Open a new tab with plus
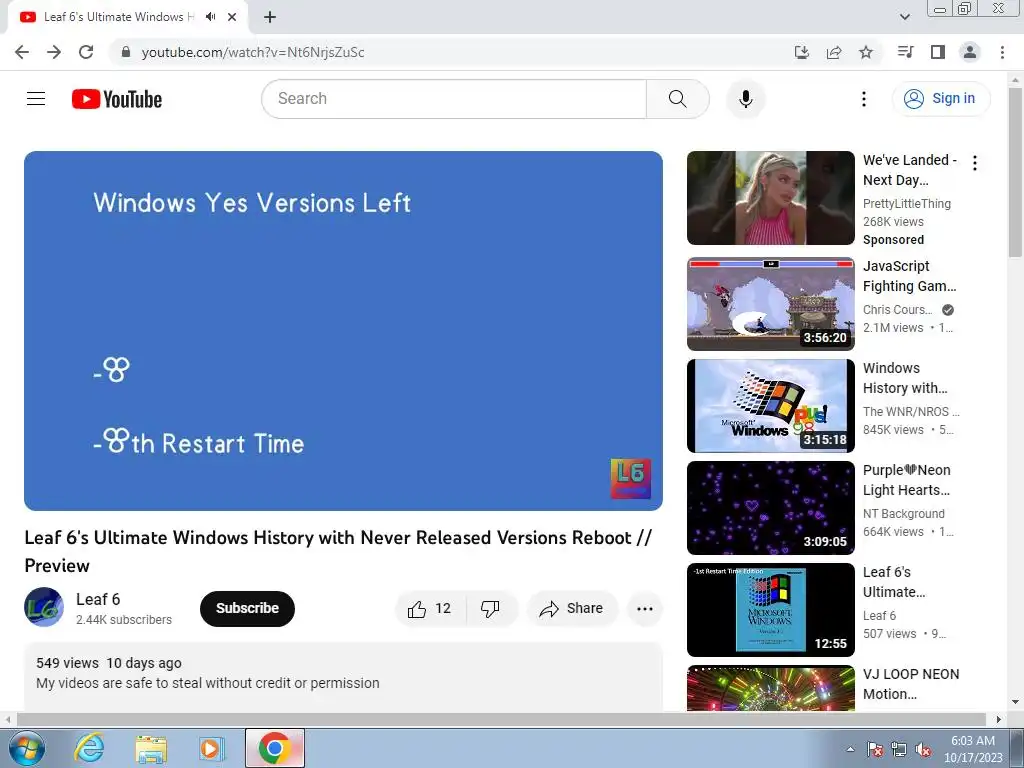The height and width of the screenshot is (768, 1024). (x=270, y=17)
